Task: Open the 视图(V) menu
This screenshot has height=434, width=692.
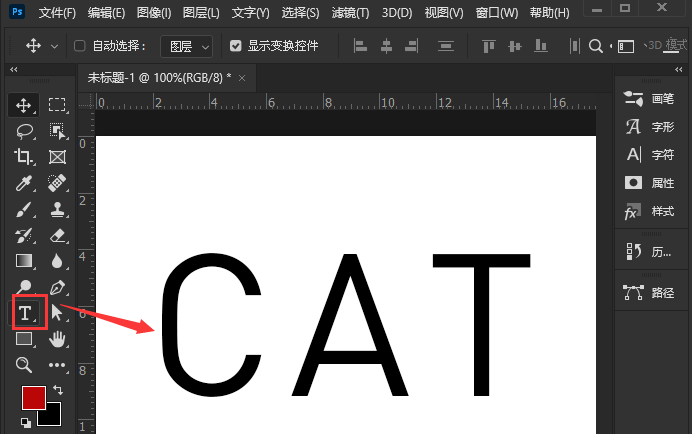Action: [x=444, y=12]
